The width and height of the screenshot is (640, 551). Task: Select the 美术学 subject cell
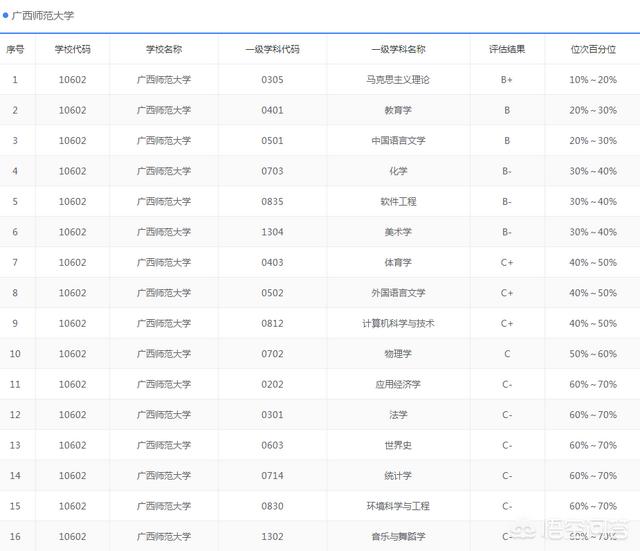pyautogui.click(x=398, y=232)
